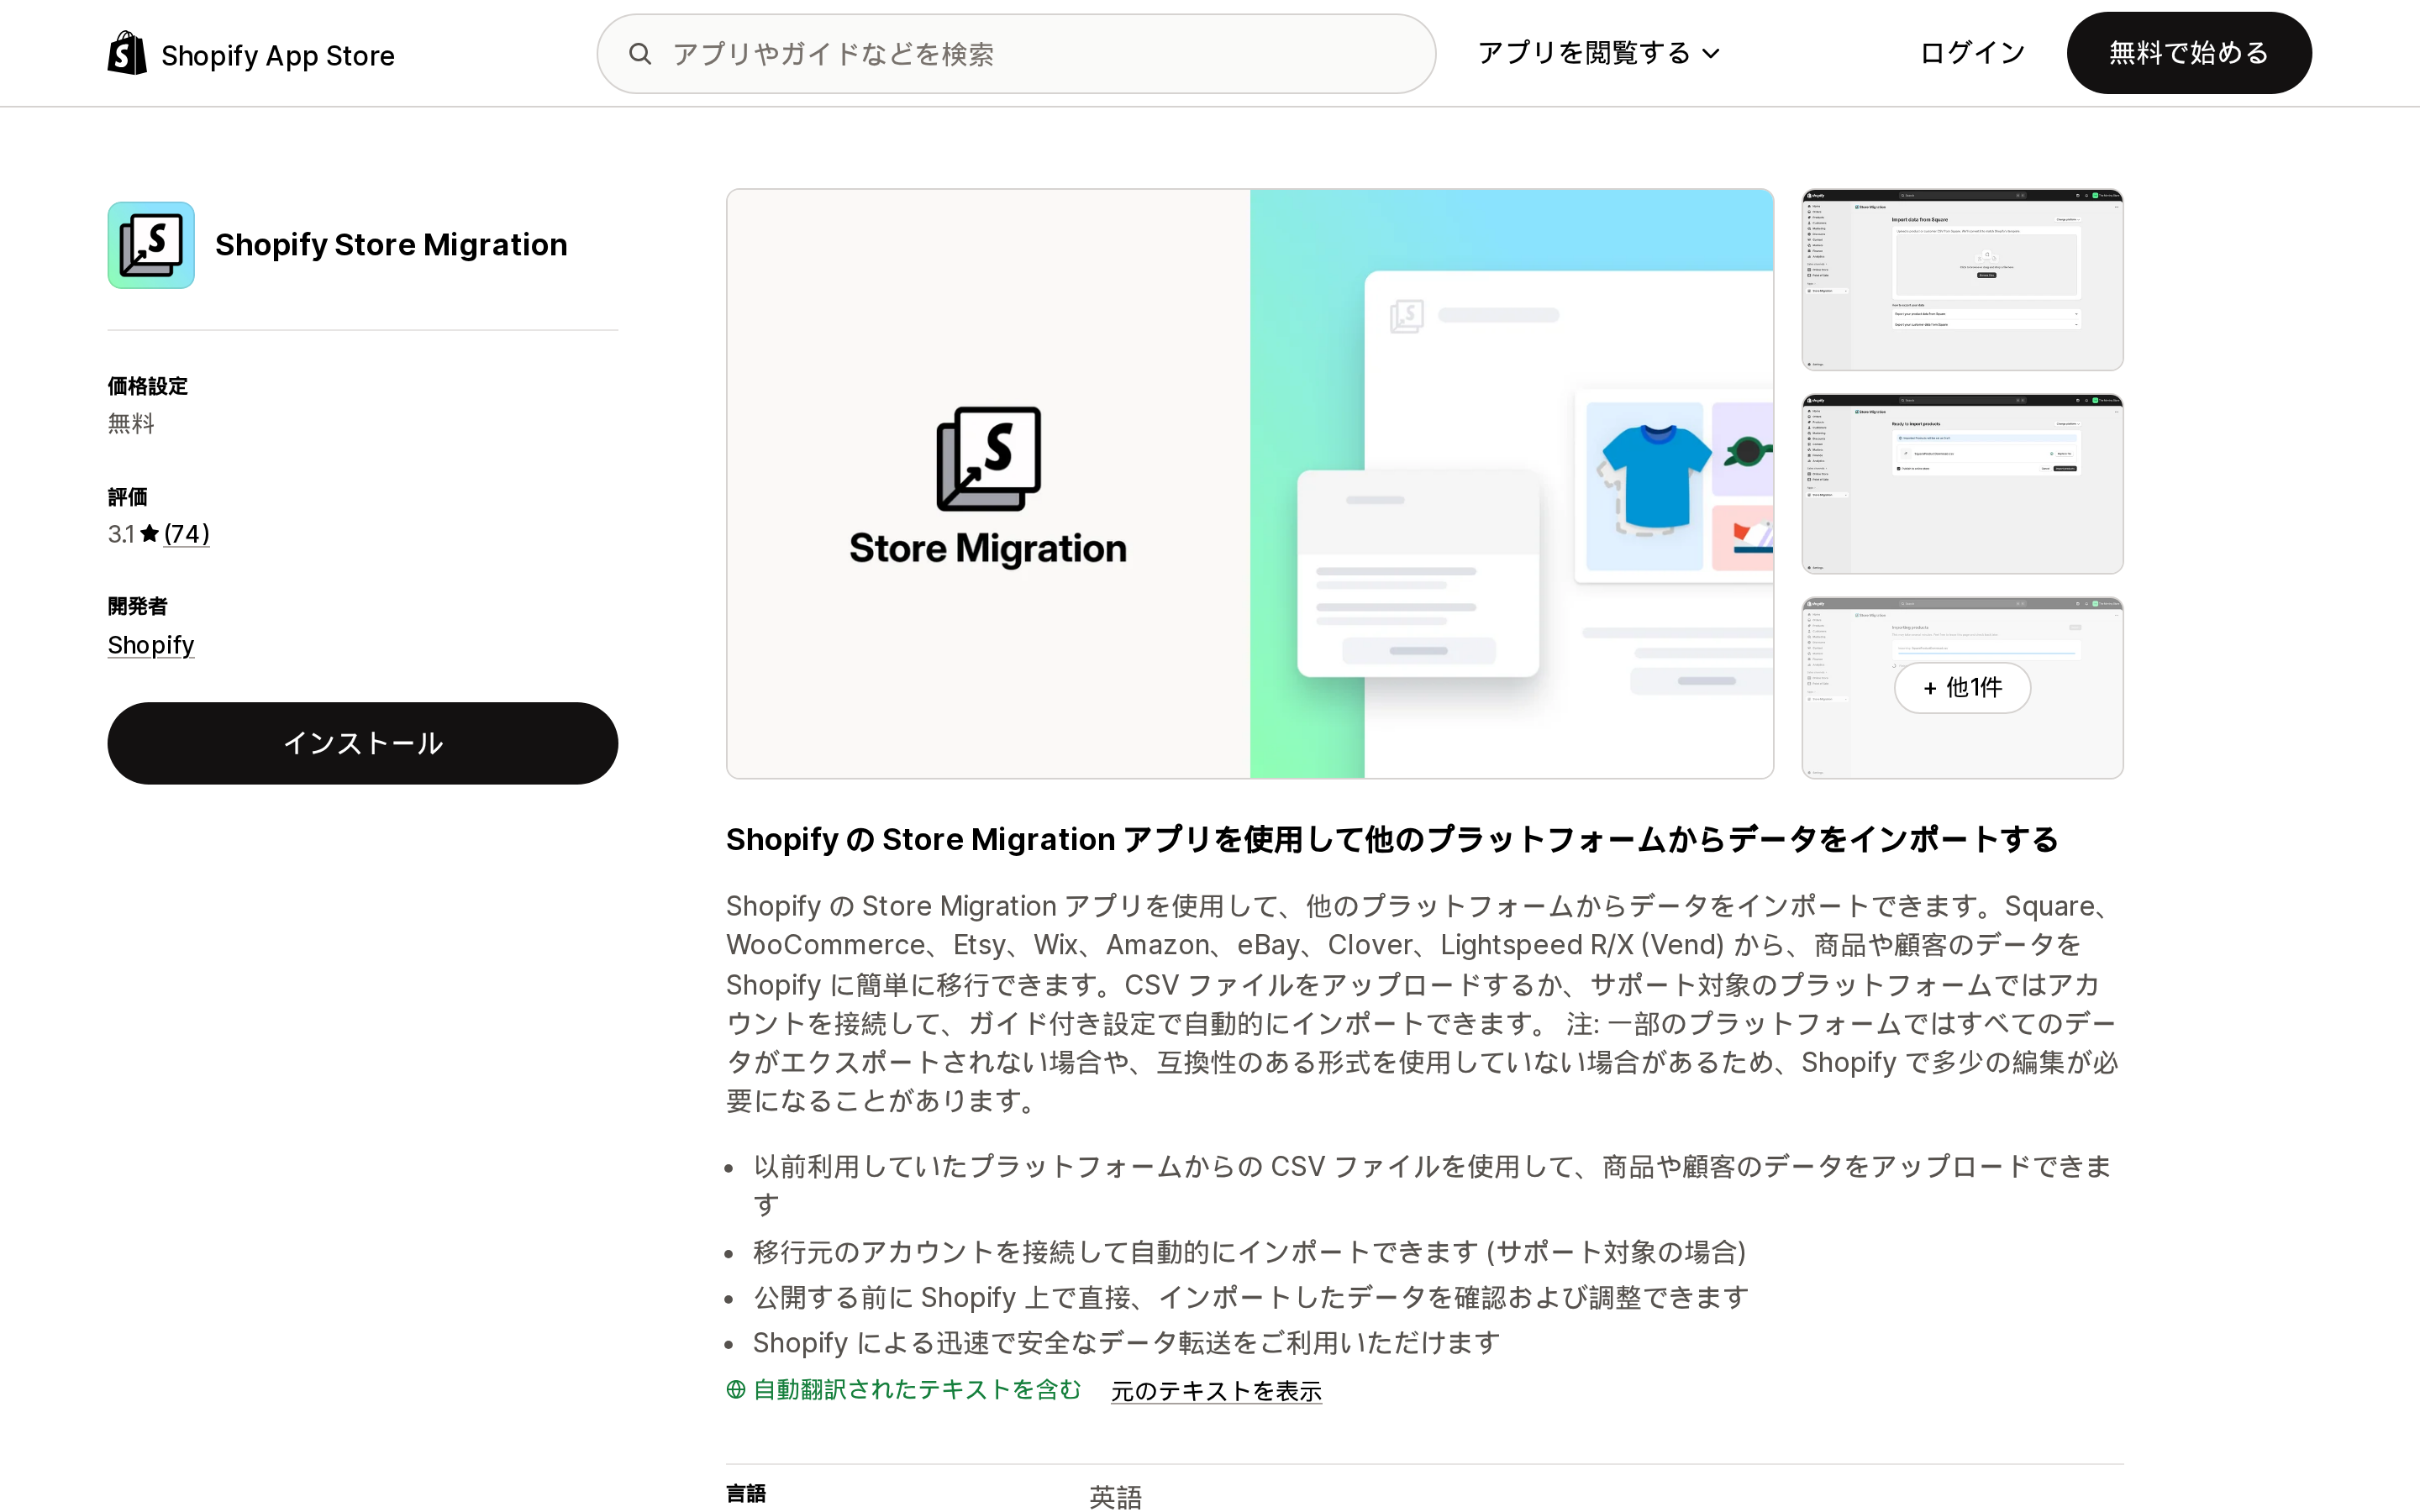
Task: Click the 言語 label
Action: pos(746,1494)
